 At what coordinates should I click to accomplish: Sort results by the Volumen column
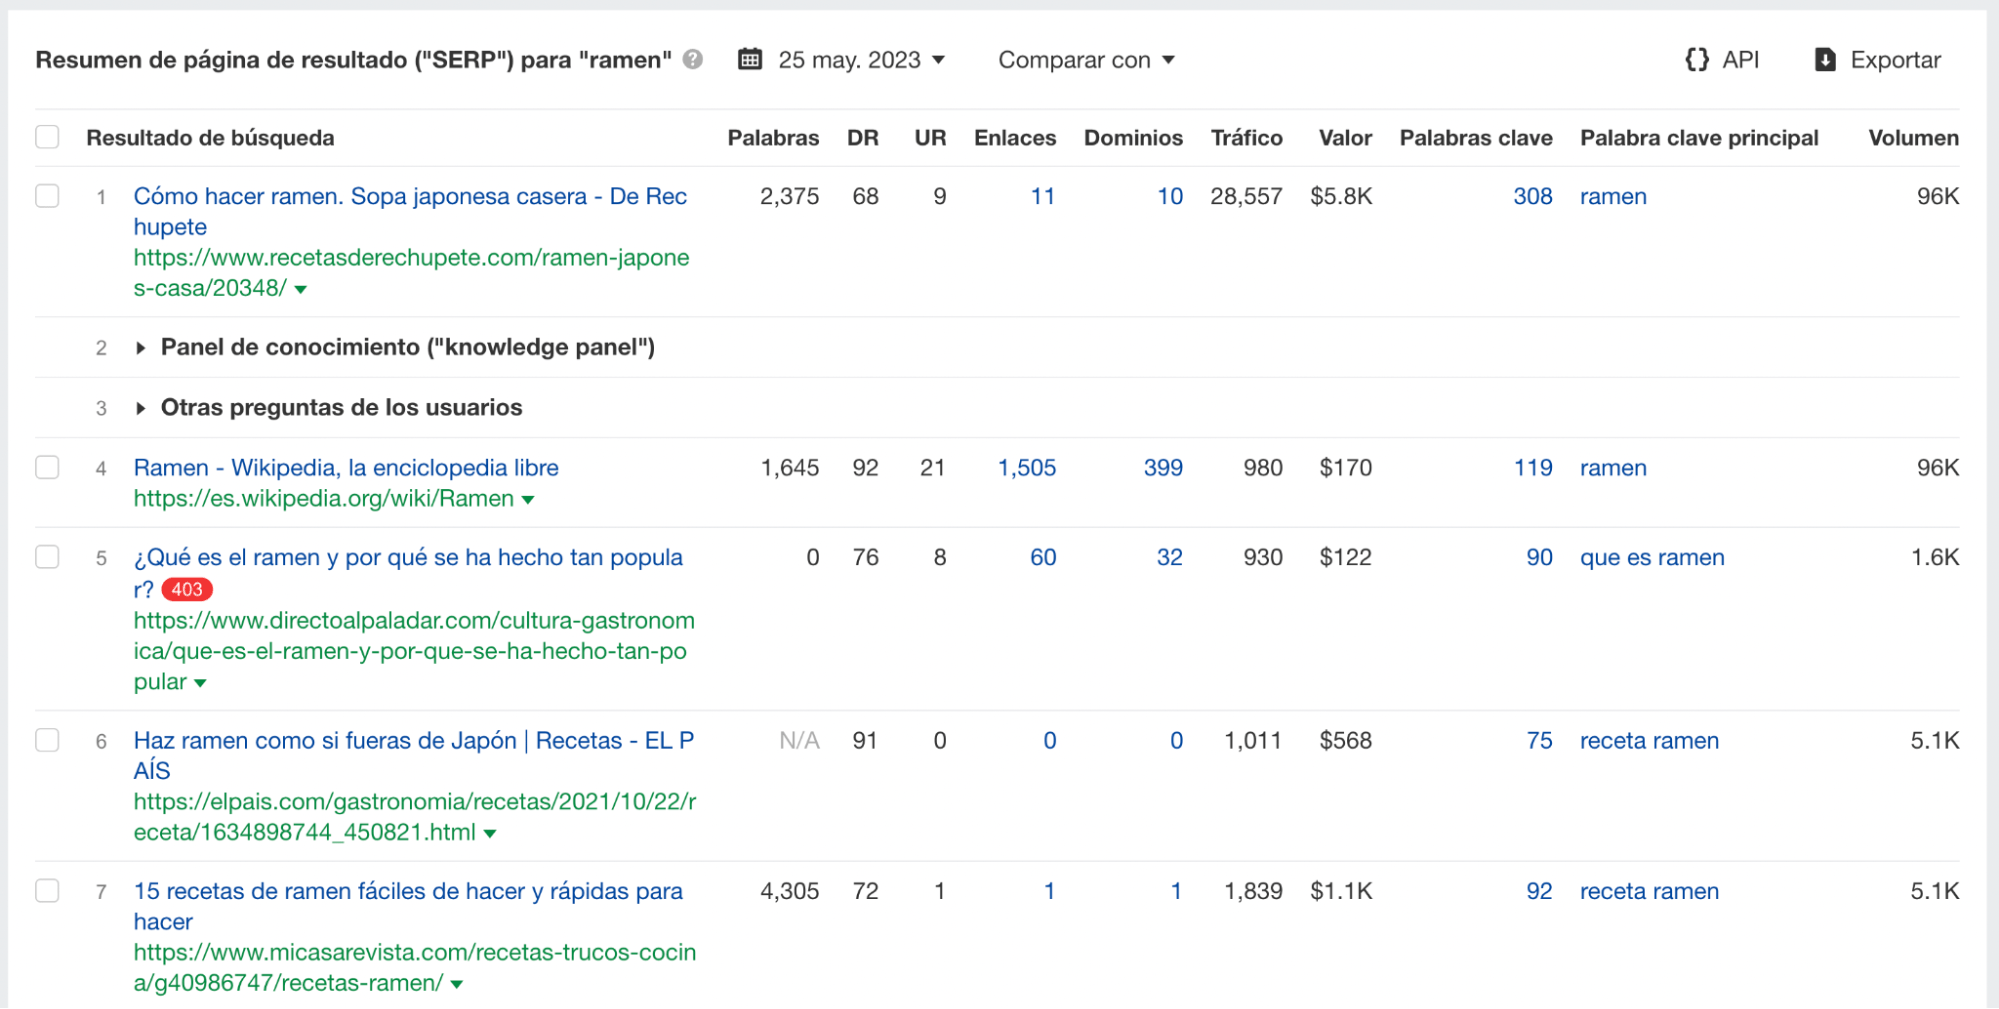tap(1912, 137)
